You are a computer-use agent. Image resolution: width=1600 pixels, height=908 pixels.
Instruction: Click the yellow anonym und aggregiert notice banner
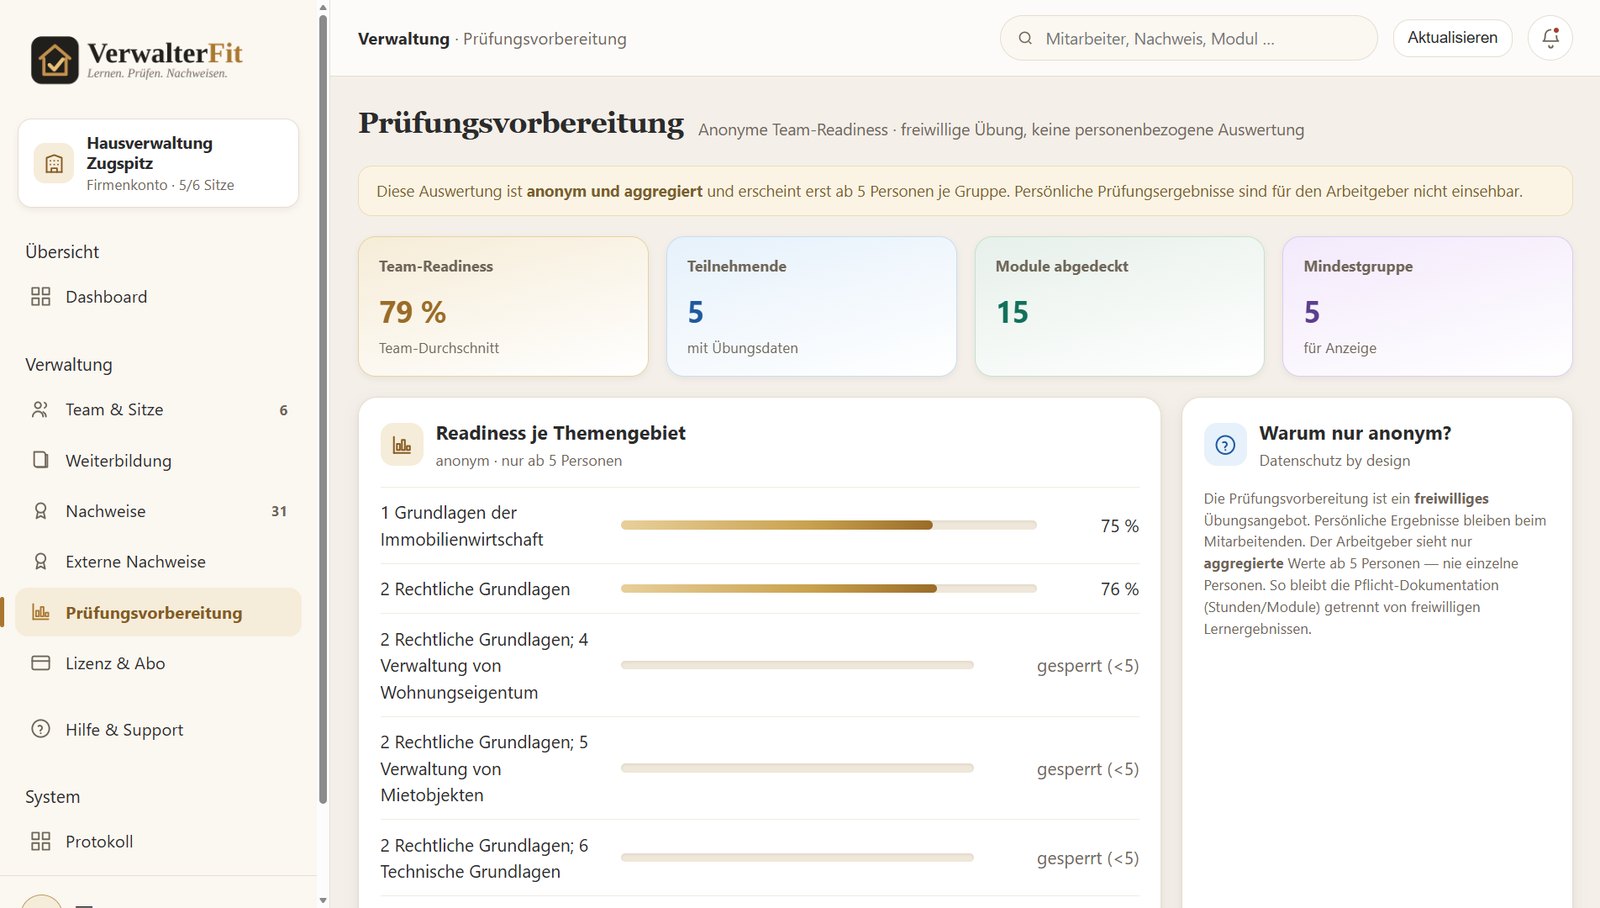click(x=965, y=191)
